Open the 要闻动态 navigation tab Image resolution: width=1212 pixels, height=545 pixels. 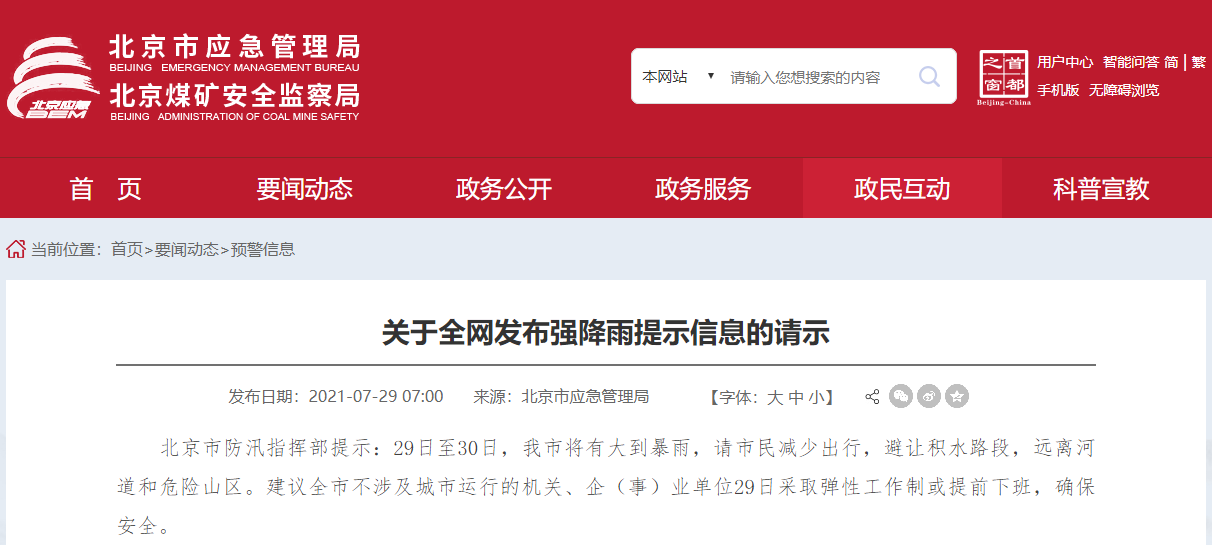(305, 188)
